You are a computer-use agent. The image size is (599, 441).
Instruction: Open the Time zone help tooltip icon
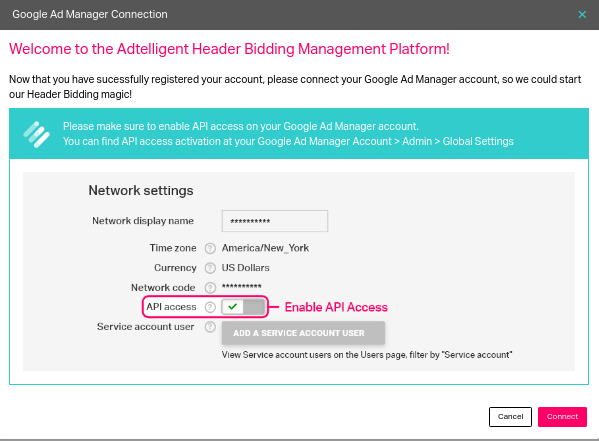(x=210, y=248)
